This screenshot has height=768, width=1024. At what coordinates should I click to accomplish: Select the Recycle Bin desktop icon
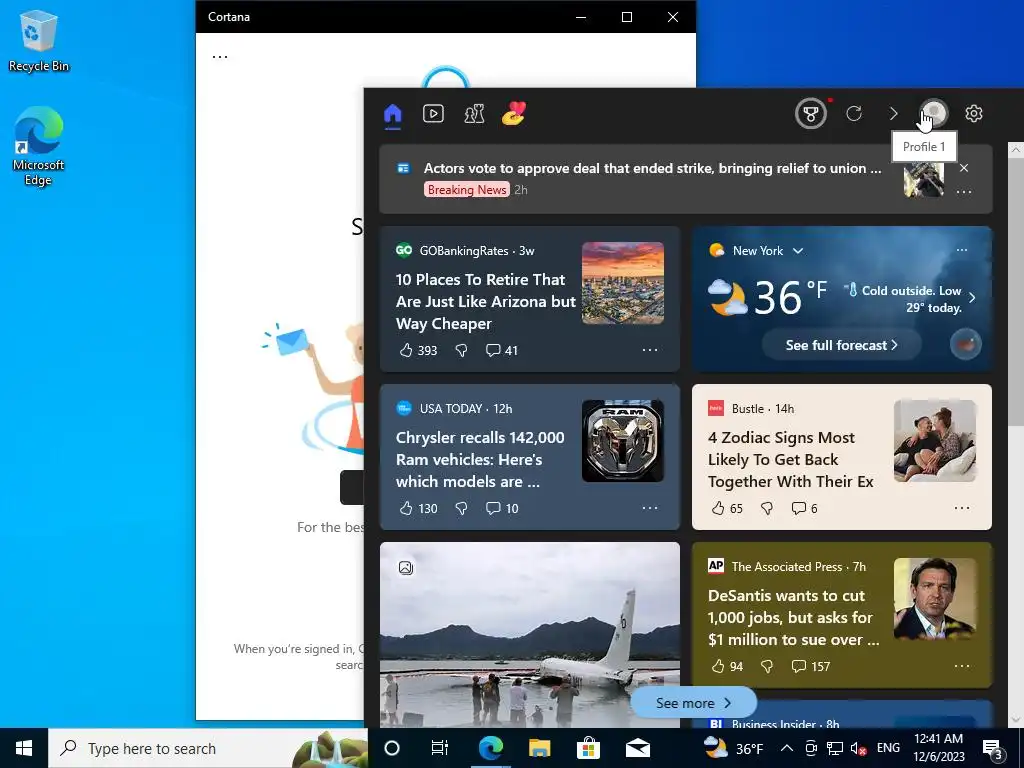[39, 40]
